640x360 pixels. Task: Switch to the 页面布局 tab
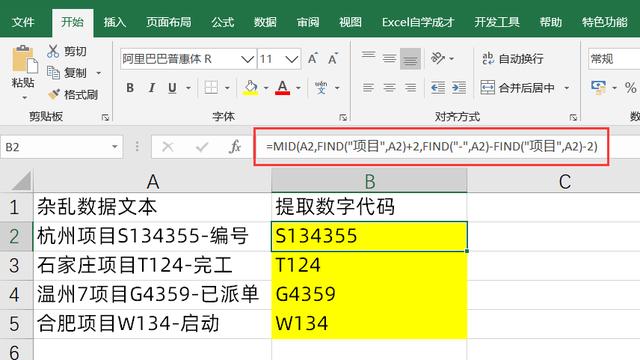(169, 22)
